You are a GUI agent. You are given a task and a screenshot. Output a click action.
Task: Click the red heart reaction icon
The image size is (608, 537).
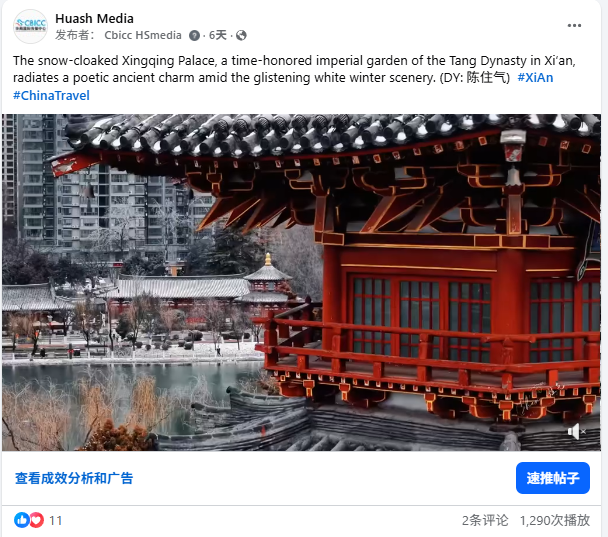point(36,520)
